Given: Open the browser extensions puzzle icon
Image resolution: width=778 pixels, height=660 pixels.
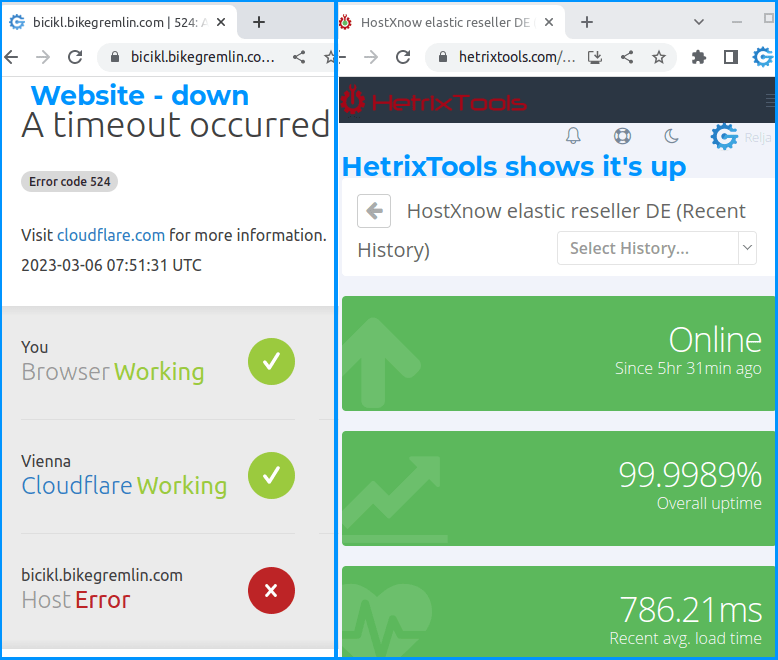Looking at the screenshot, I should (x=699, y=58).
